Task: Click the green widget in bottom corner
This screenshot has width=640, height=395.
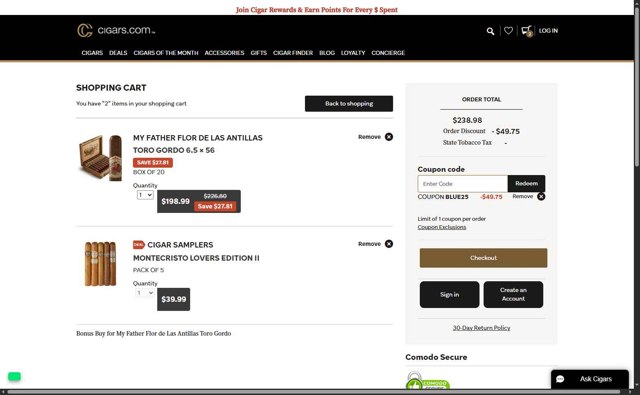Action: 14,376
